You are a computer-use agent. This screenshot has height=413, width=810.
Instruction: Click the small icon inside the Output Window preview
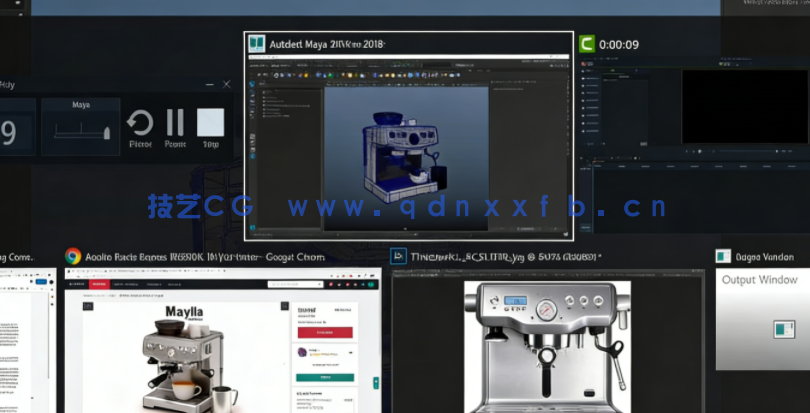(x=782, y=328)
